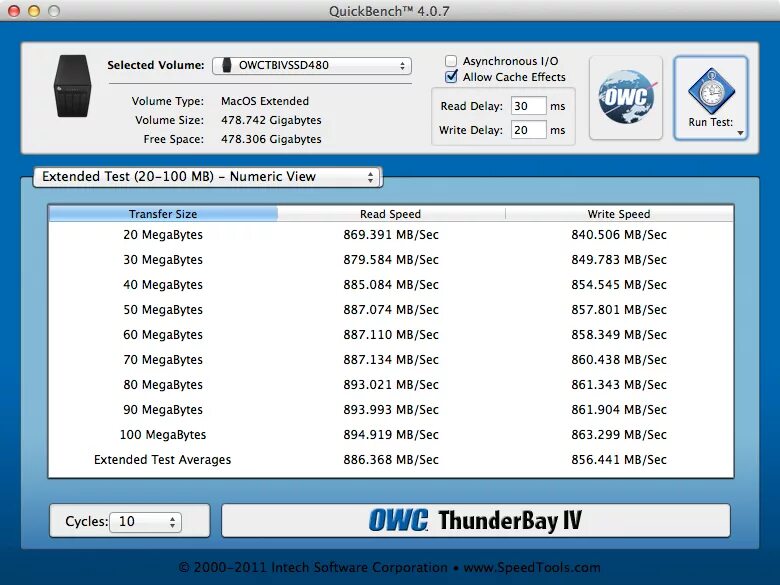Select the 80 MegaBytes row label

(163, 385)
